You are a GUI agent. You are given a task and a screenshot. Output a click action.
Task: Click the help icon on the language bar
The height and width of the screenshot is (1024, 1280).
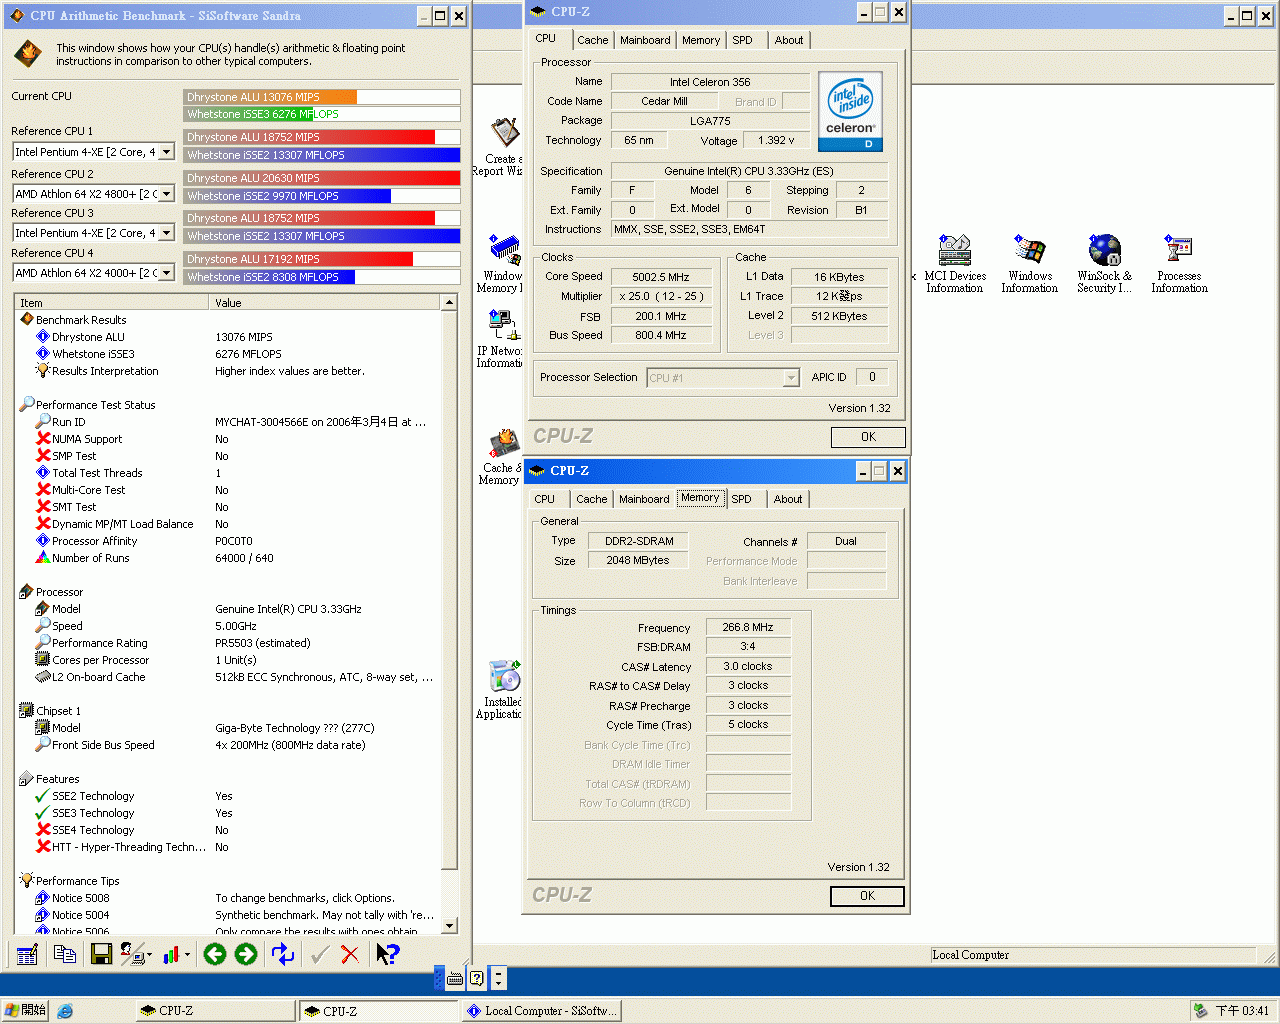pyautogui.click(x=477, y=978)
